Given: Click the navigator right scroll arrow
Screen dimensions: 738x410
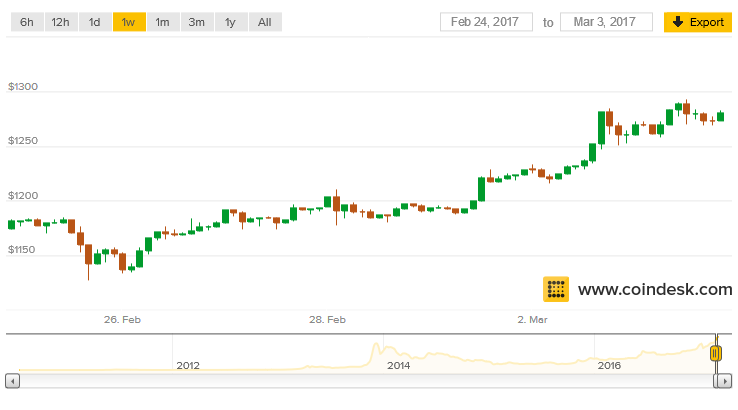Looking at the screenshot, I should click(725, 380).
